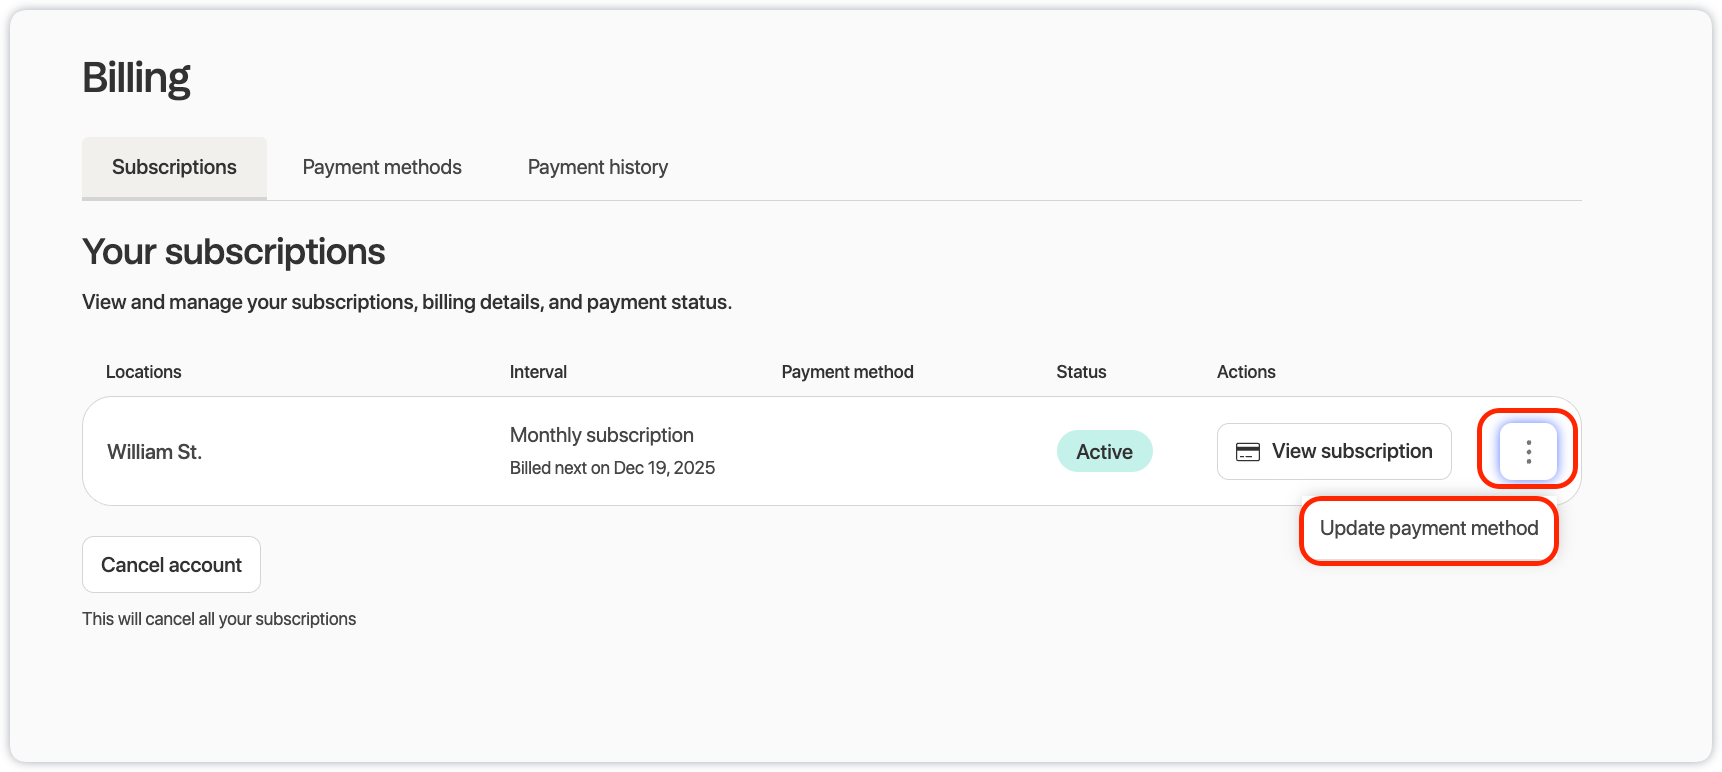Image resolution: width=1722 pixels, height=772 pixels.
Task: Click the Status column header
Action: (1081, 372)
